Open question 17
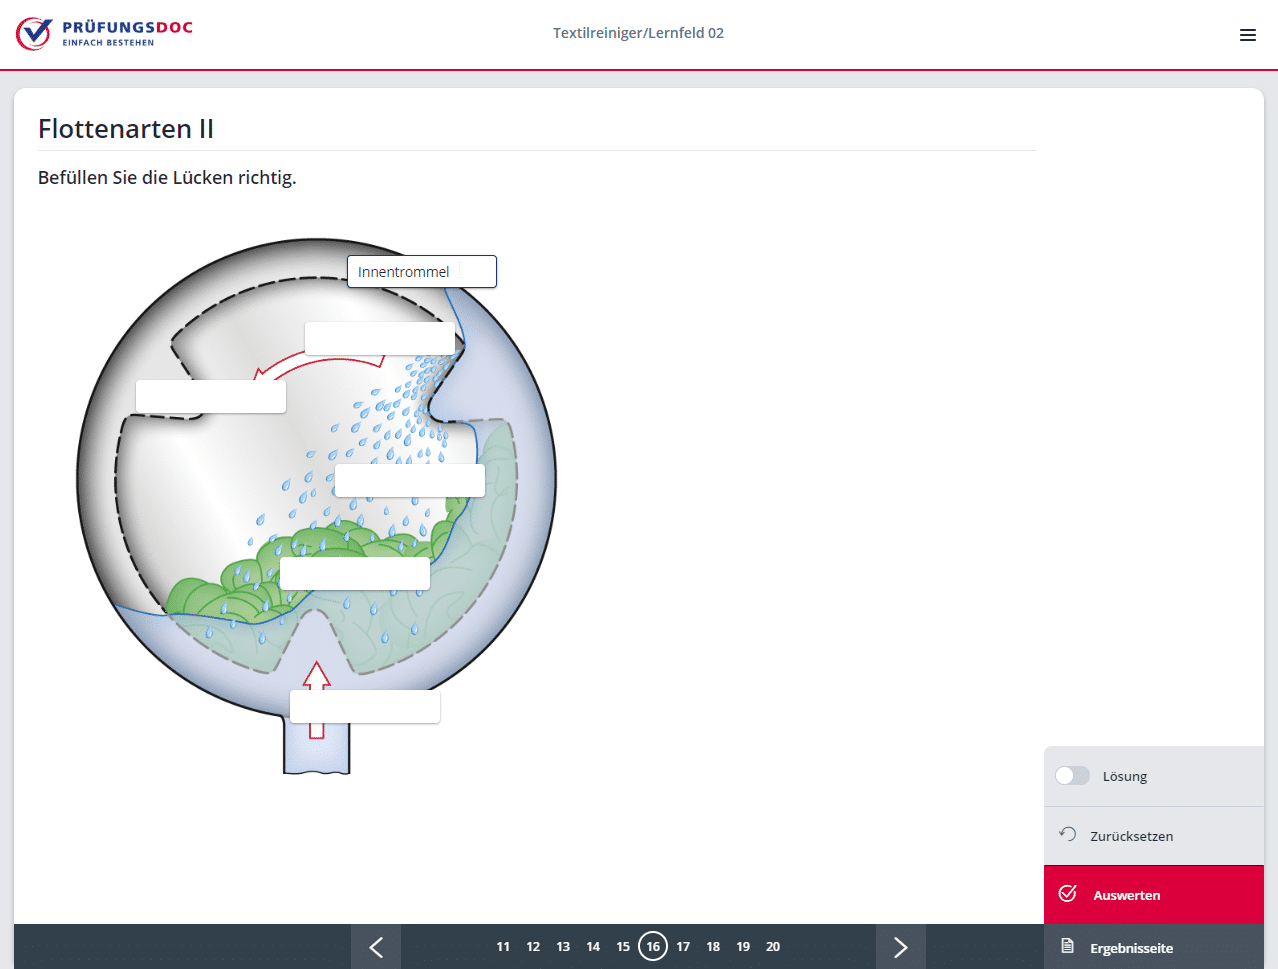The image size is (1278, 969). [683, 947]
